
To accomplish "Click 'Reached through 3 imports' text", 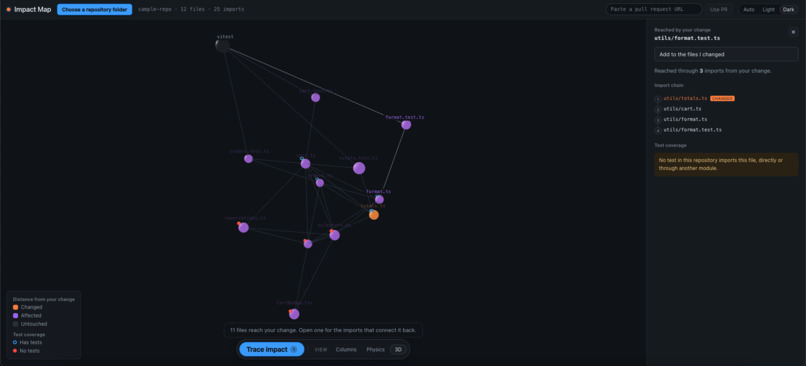I will tap(712, 71).
